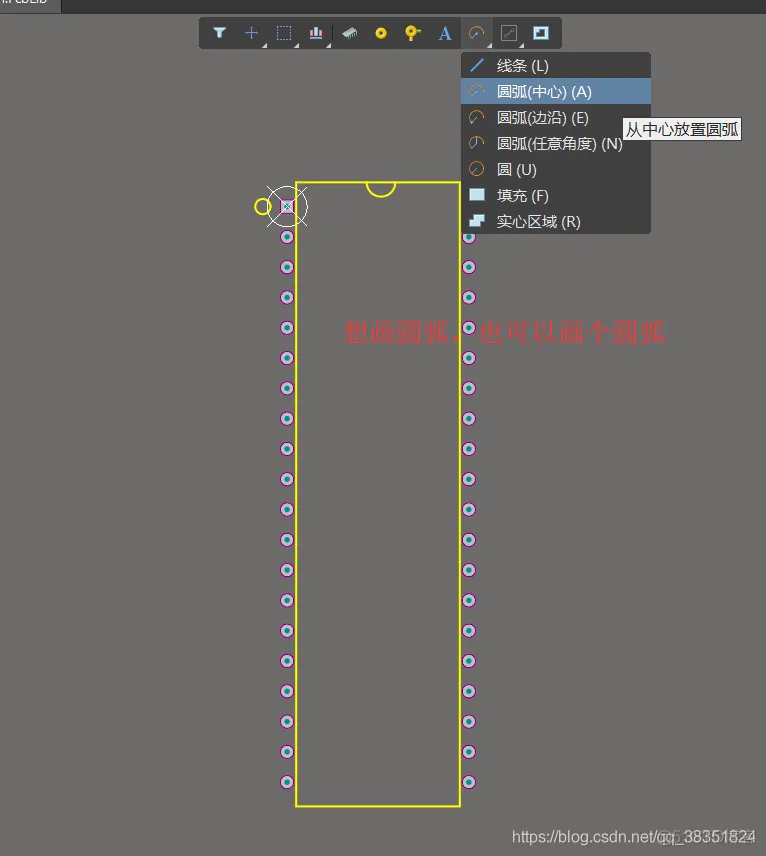Open the align objects chart icon
The height and width of the screenshot is (856, 766).
316,33
